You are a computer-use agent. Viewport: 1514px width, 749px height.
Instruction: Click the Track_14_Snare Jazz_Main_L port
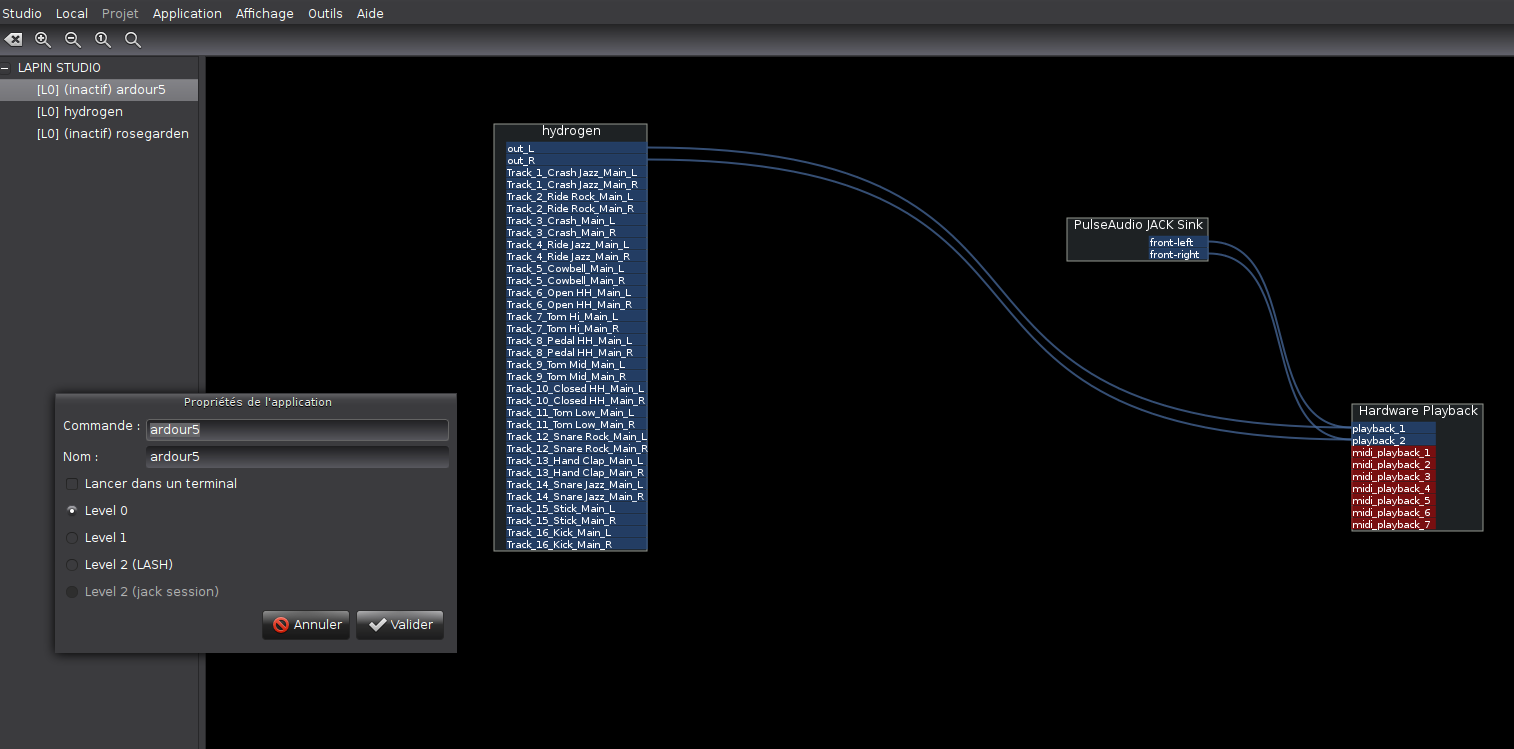575,485
